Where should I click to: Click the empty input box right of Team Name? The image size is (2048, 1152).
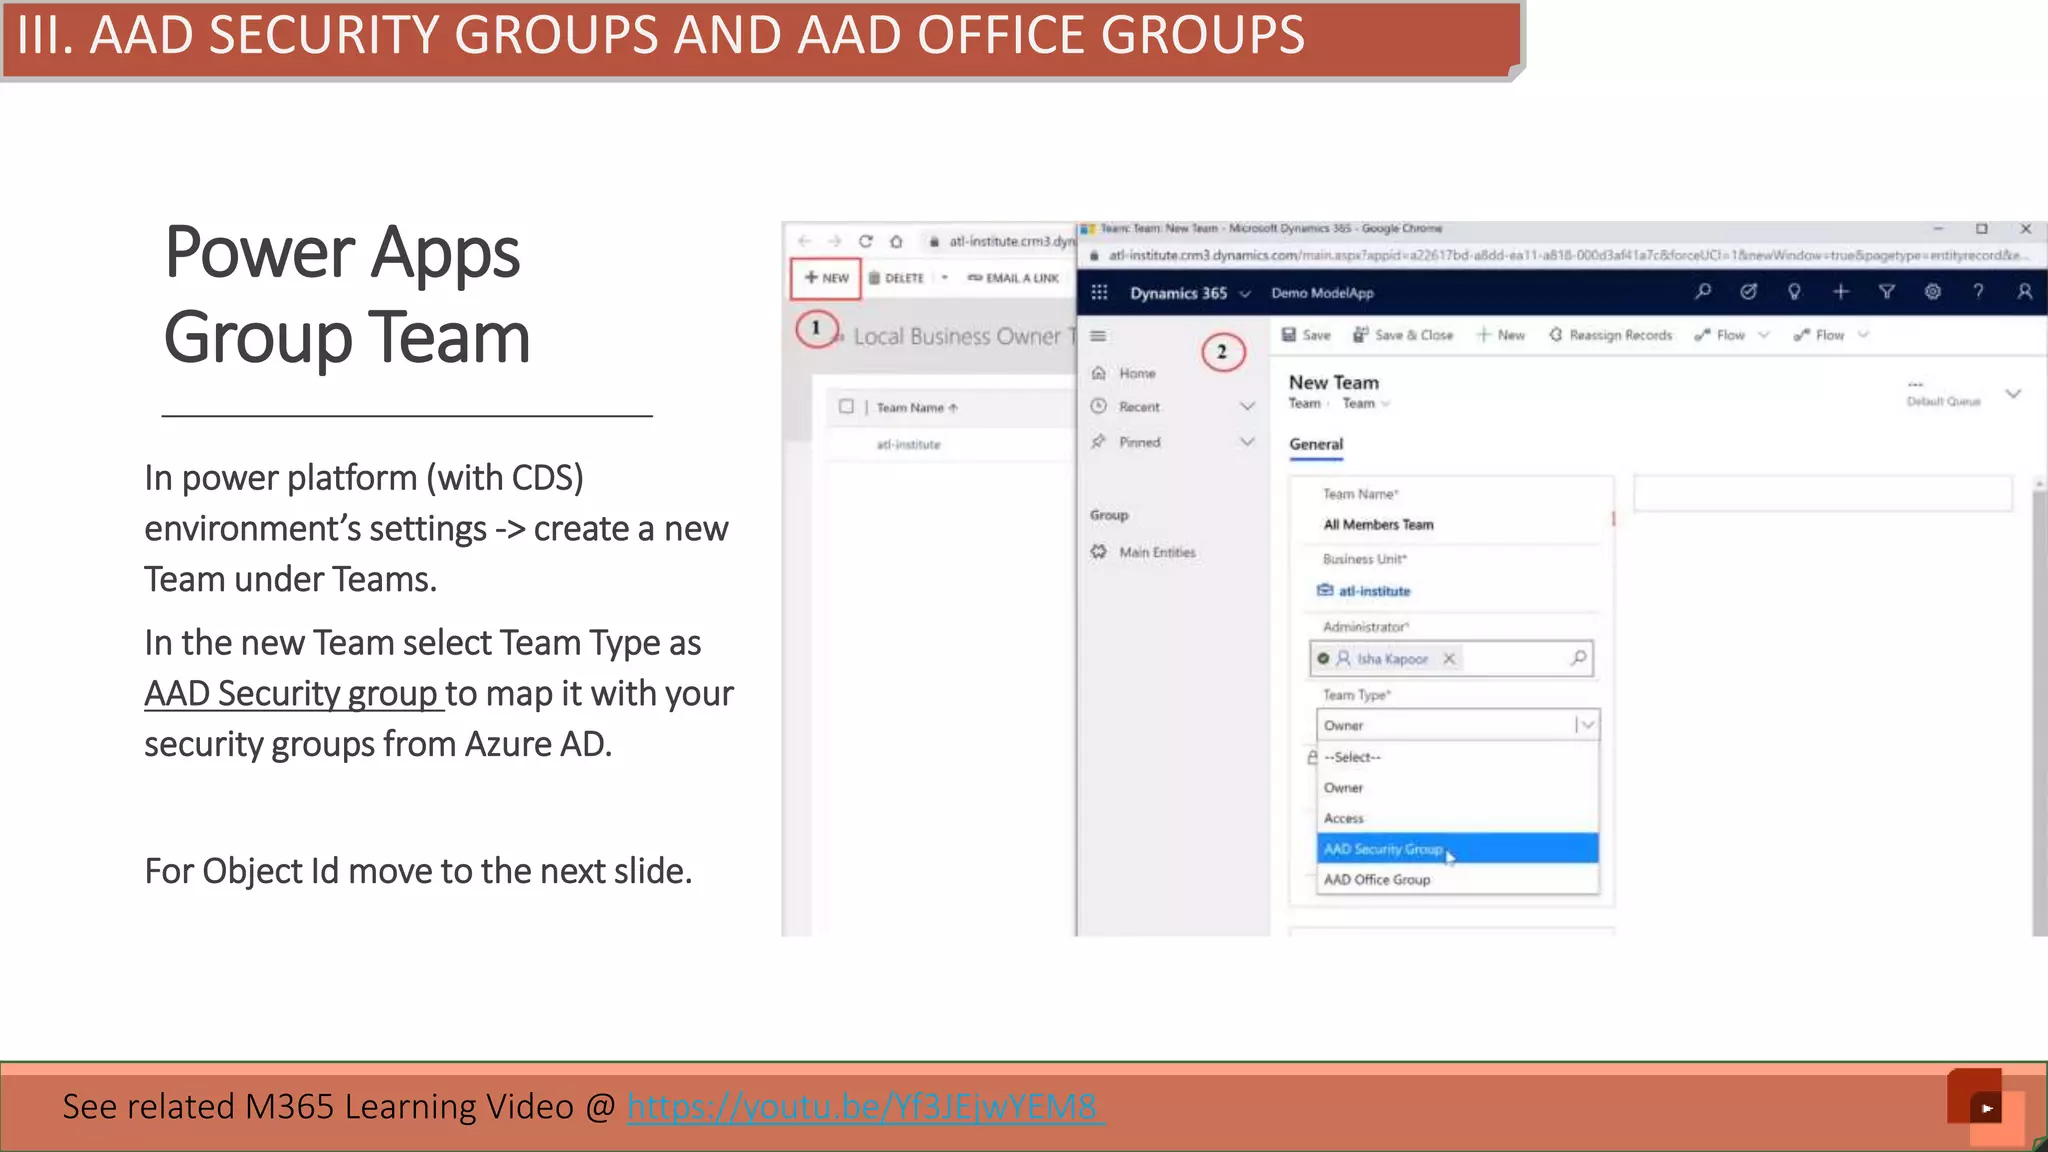click(x=1822, y=493)
